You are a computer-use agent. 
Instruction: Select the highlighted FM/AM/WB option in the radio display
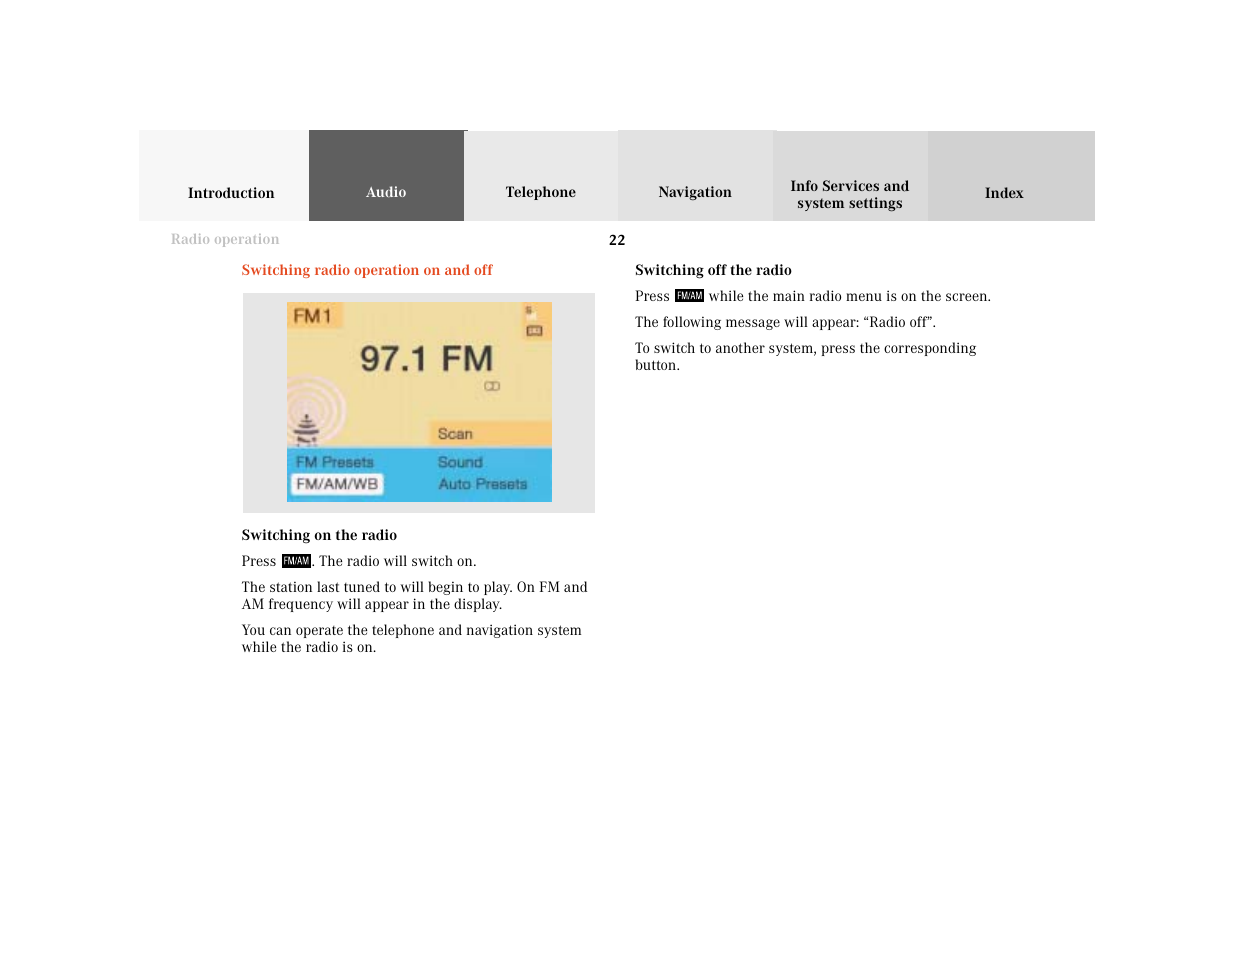coord(337,484)
